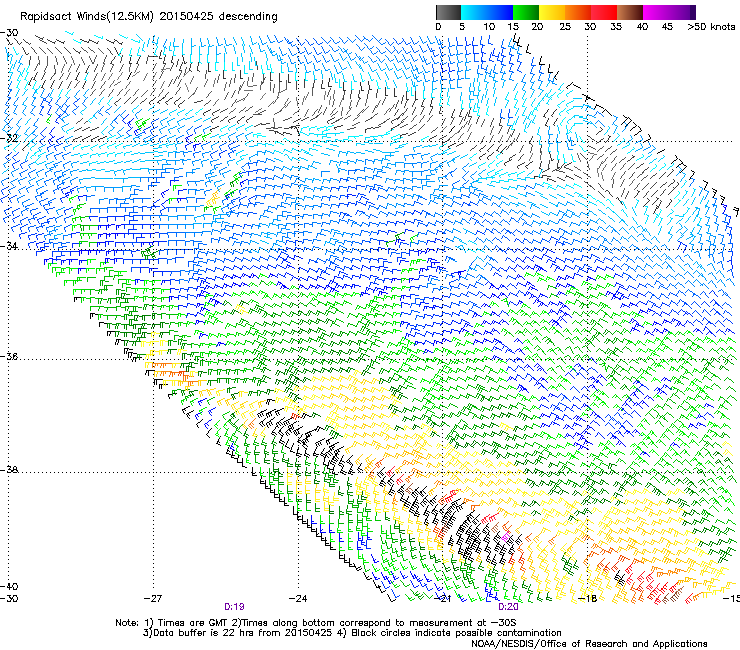The width and height of the screenshot is (740, 650).
Task: Click the '-27' longitude axis label
Action: 153,599
